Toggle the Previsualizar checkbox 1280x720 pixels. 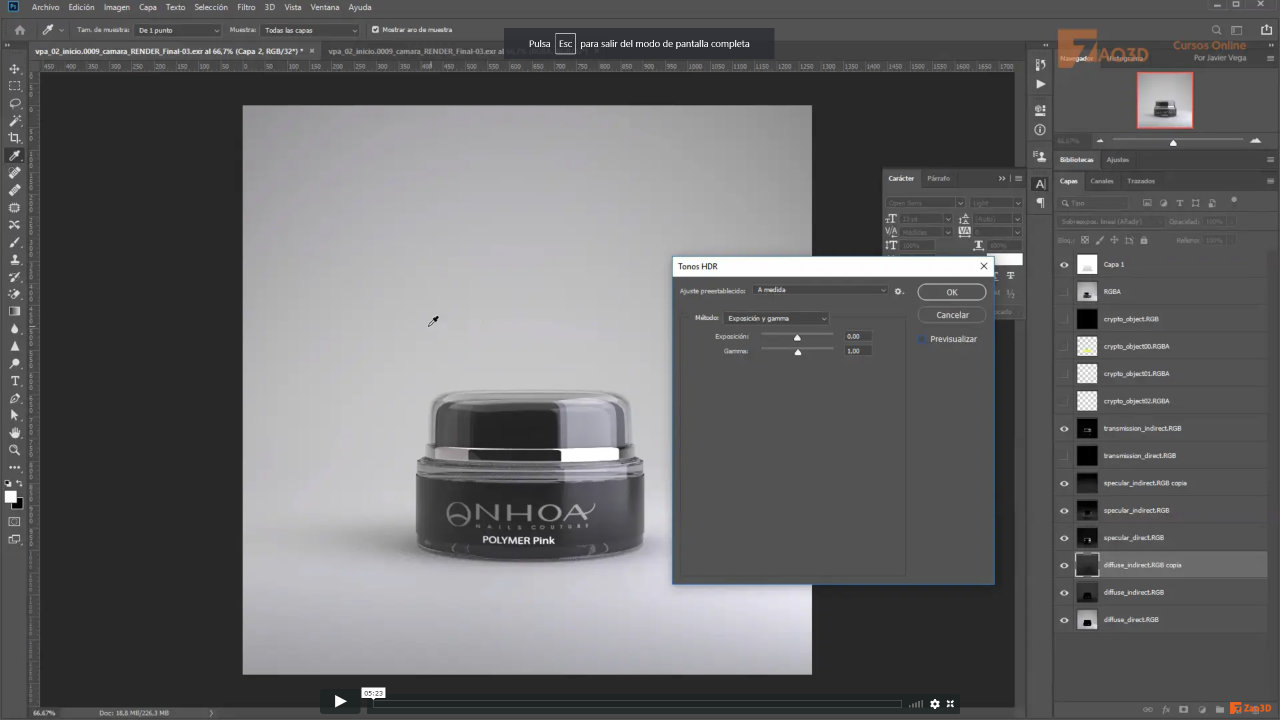[x=922, y=339]
